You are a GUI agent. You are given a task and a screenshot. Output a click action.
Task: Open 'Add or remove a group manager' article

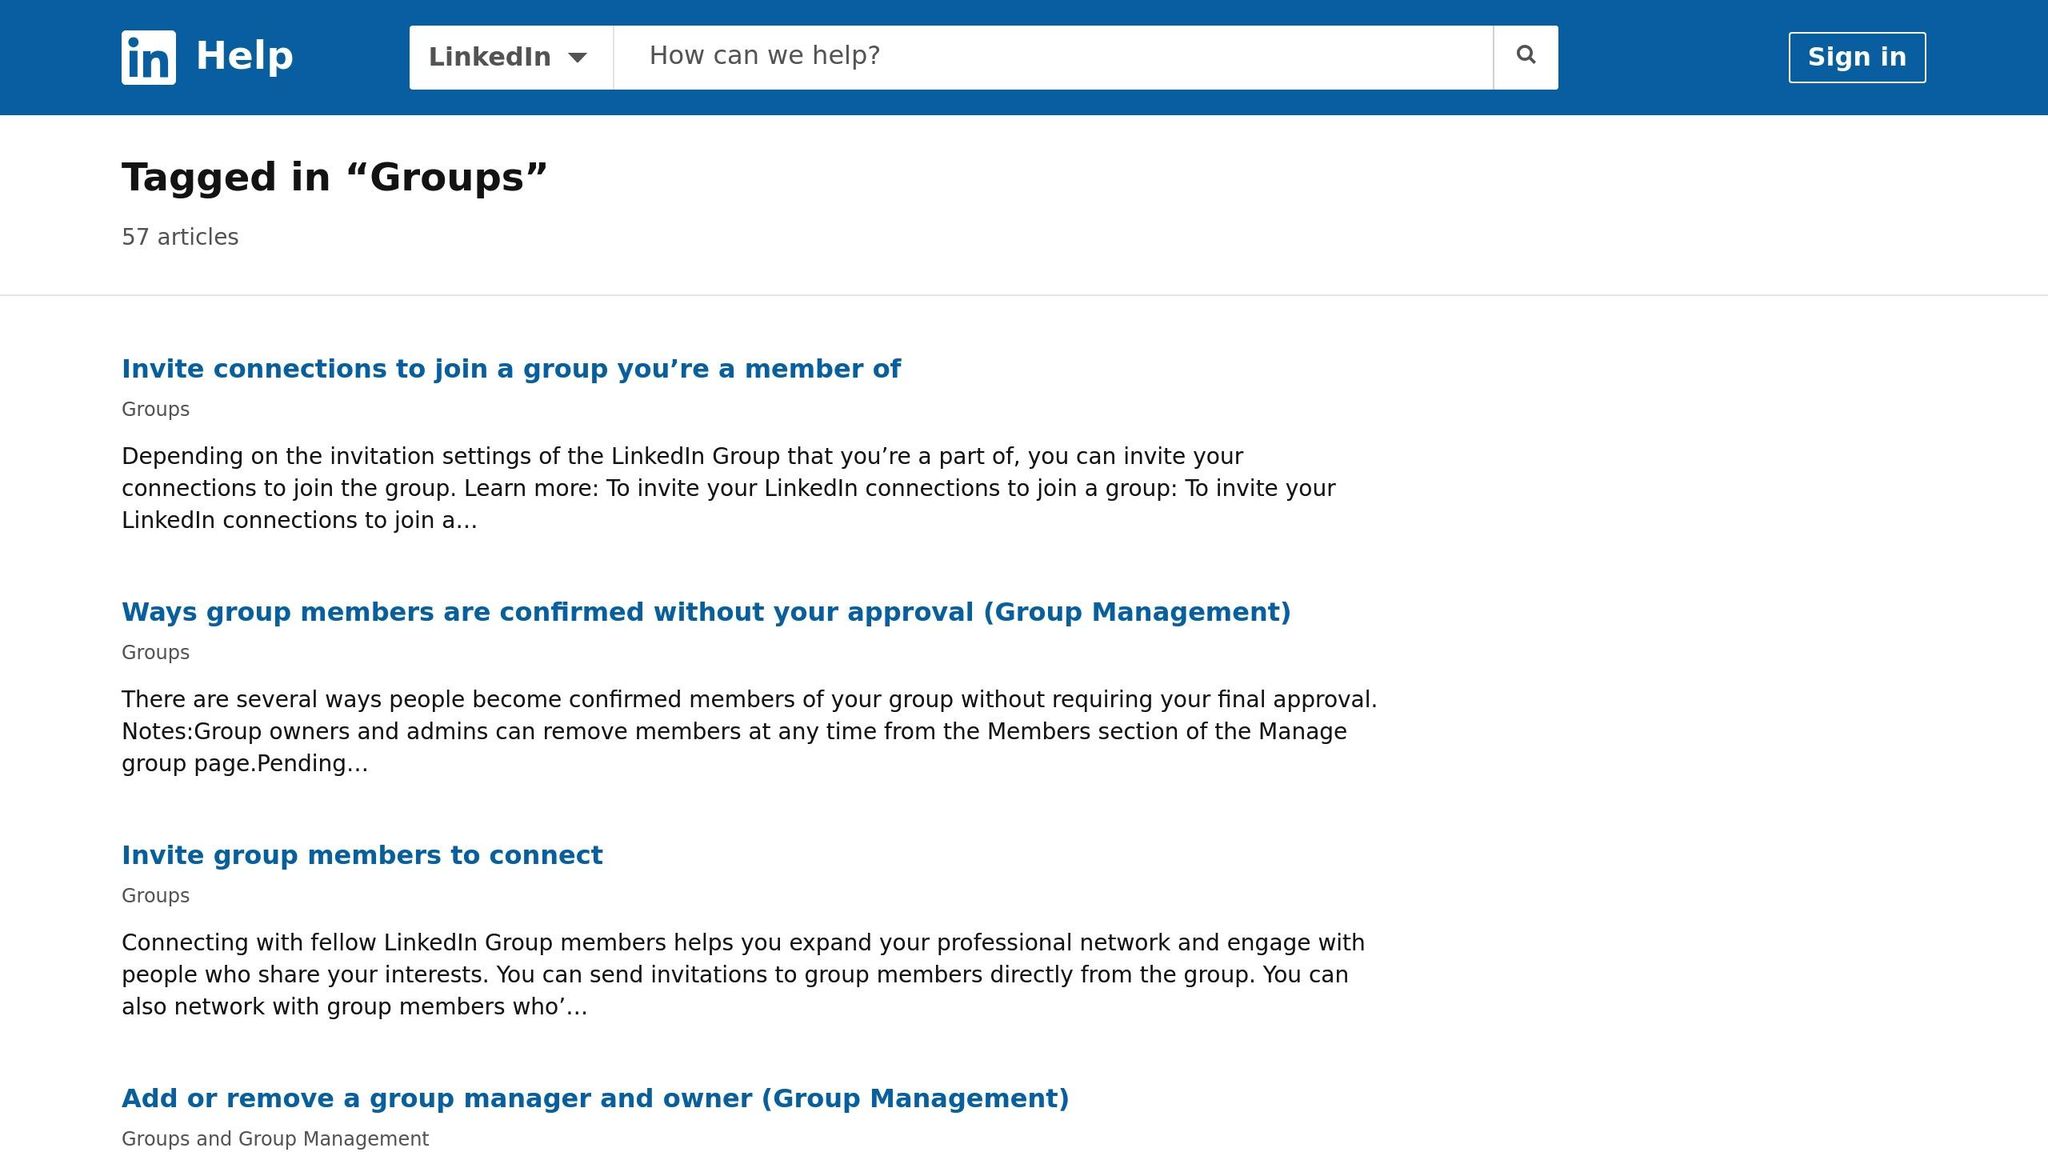coord(595,1097)
